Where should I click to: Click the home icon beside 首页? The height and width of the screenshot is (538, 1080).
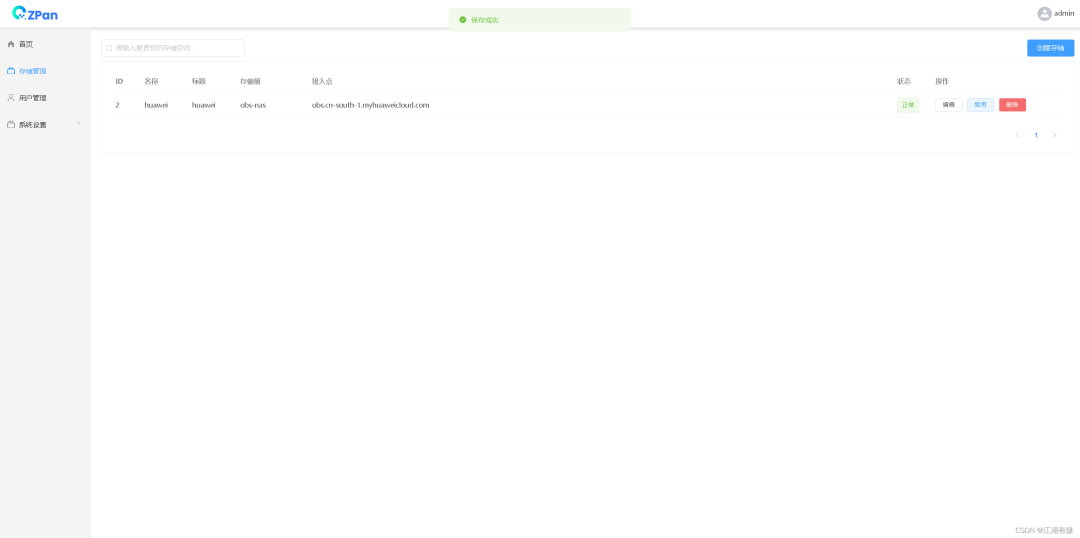11,44
